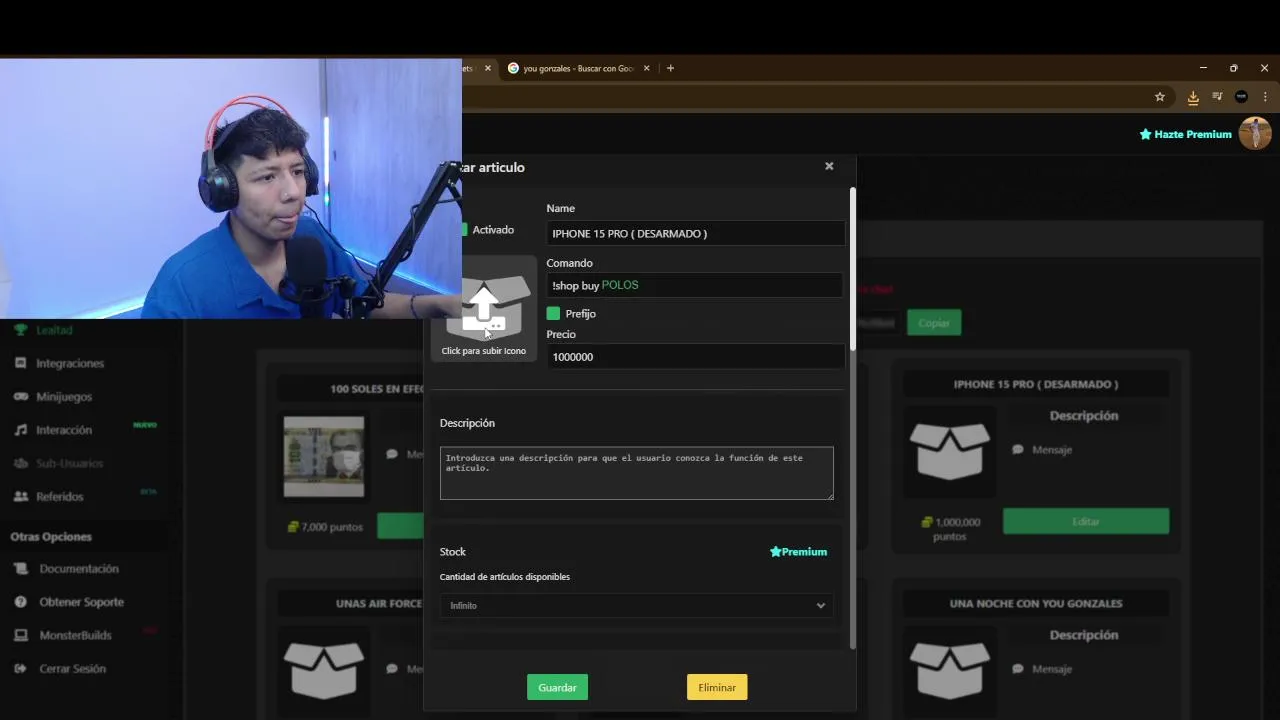Click the coins icon next to 1,000,000 puntos

click(x=927, y=522)
